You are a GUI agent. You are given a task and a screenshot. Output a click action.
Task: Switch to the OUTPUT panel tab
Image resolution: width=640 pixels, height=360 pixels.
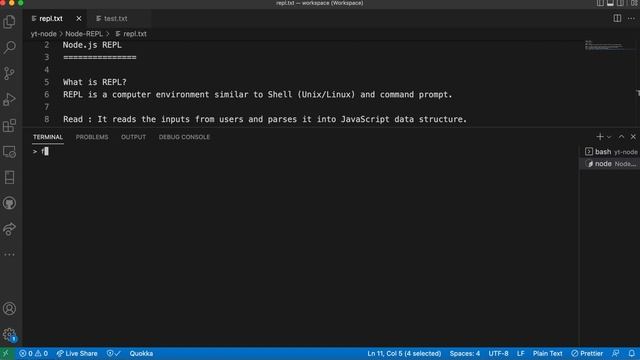pos(133,137)
